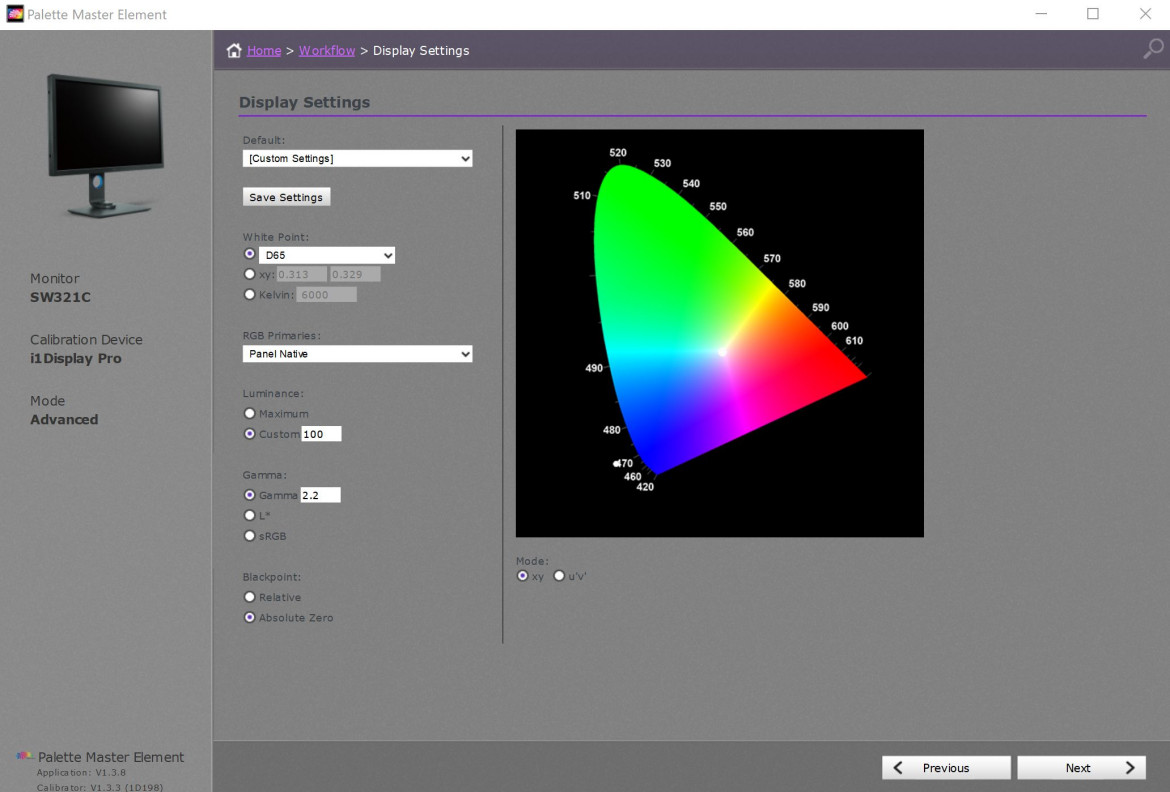Click the Kelvin value field 6000
The width and height of the screenshot is (1170, 792).
(326, 295)
